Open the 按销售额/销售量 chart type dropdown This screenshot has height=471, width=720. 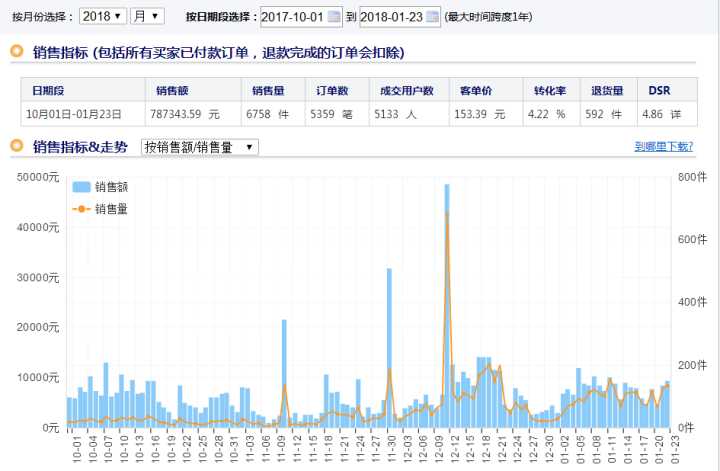pyautogui.click(x=199, y=147)
